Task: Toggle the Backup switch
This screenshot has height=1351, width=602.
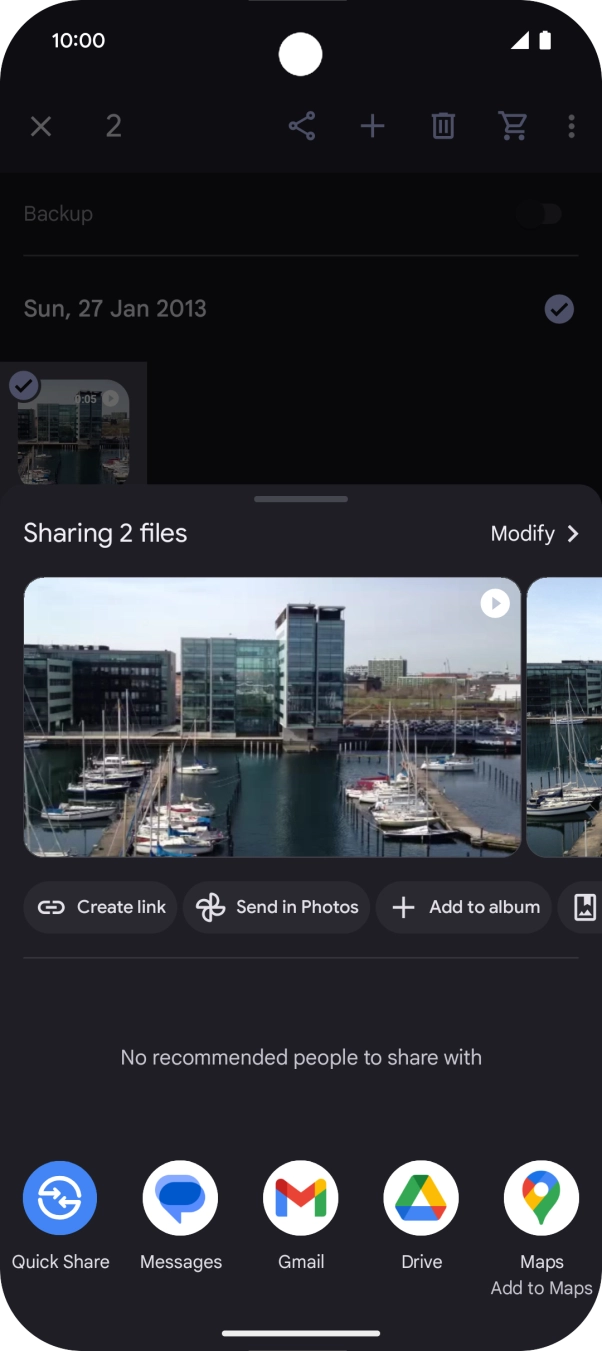Action: [x=540, y=214]
